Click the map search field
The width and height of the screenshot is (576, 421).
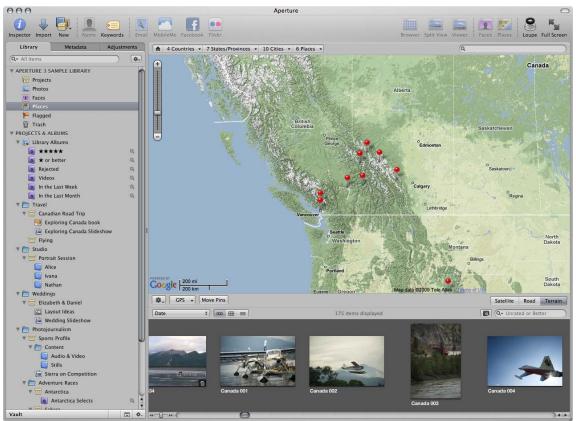point(512,48)
